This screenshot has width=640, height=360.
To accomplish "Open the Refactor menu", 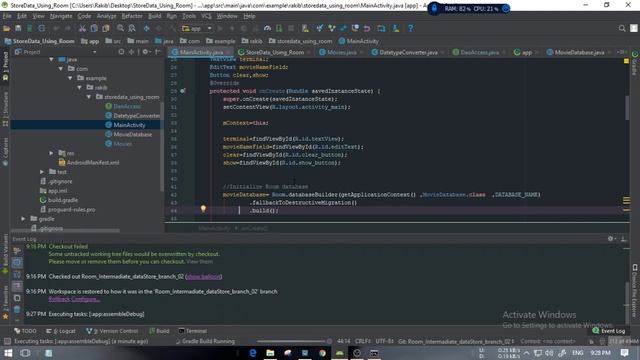I will click(x=132, y=16).
